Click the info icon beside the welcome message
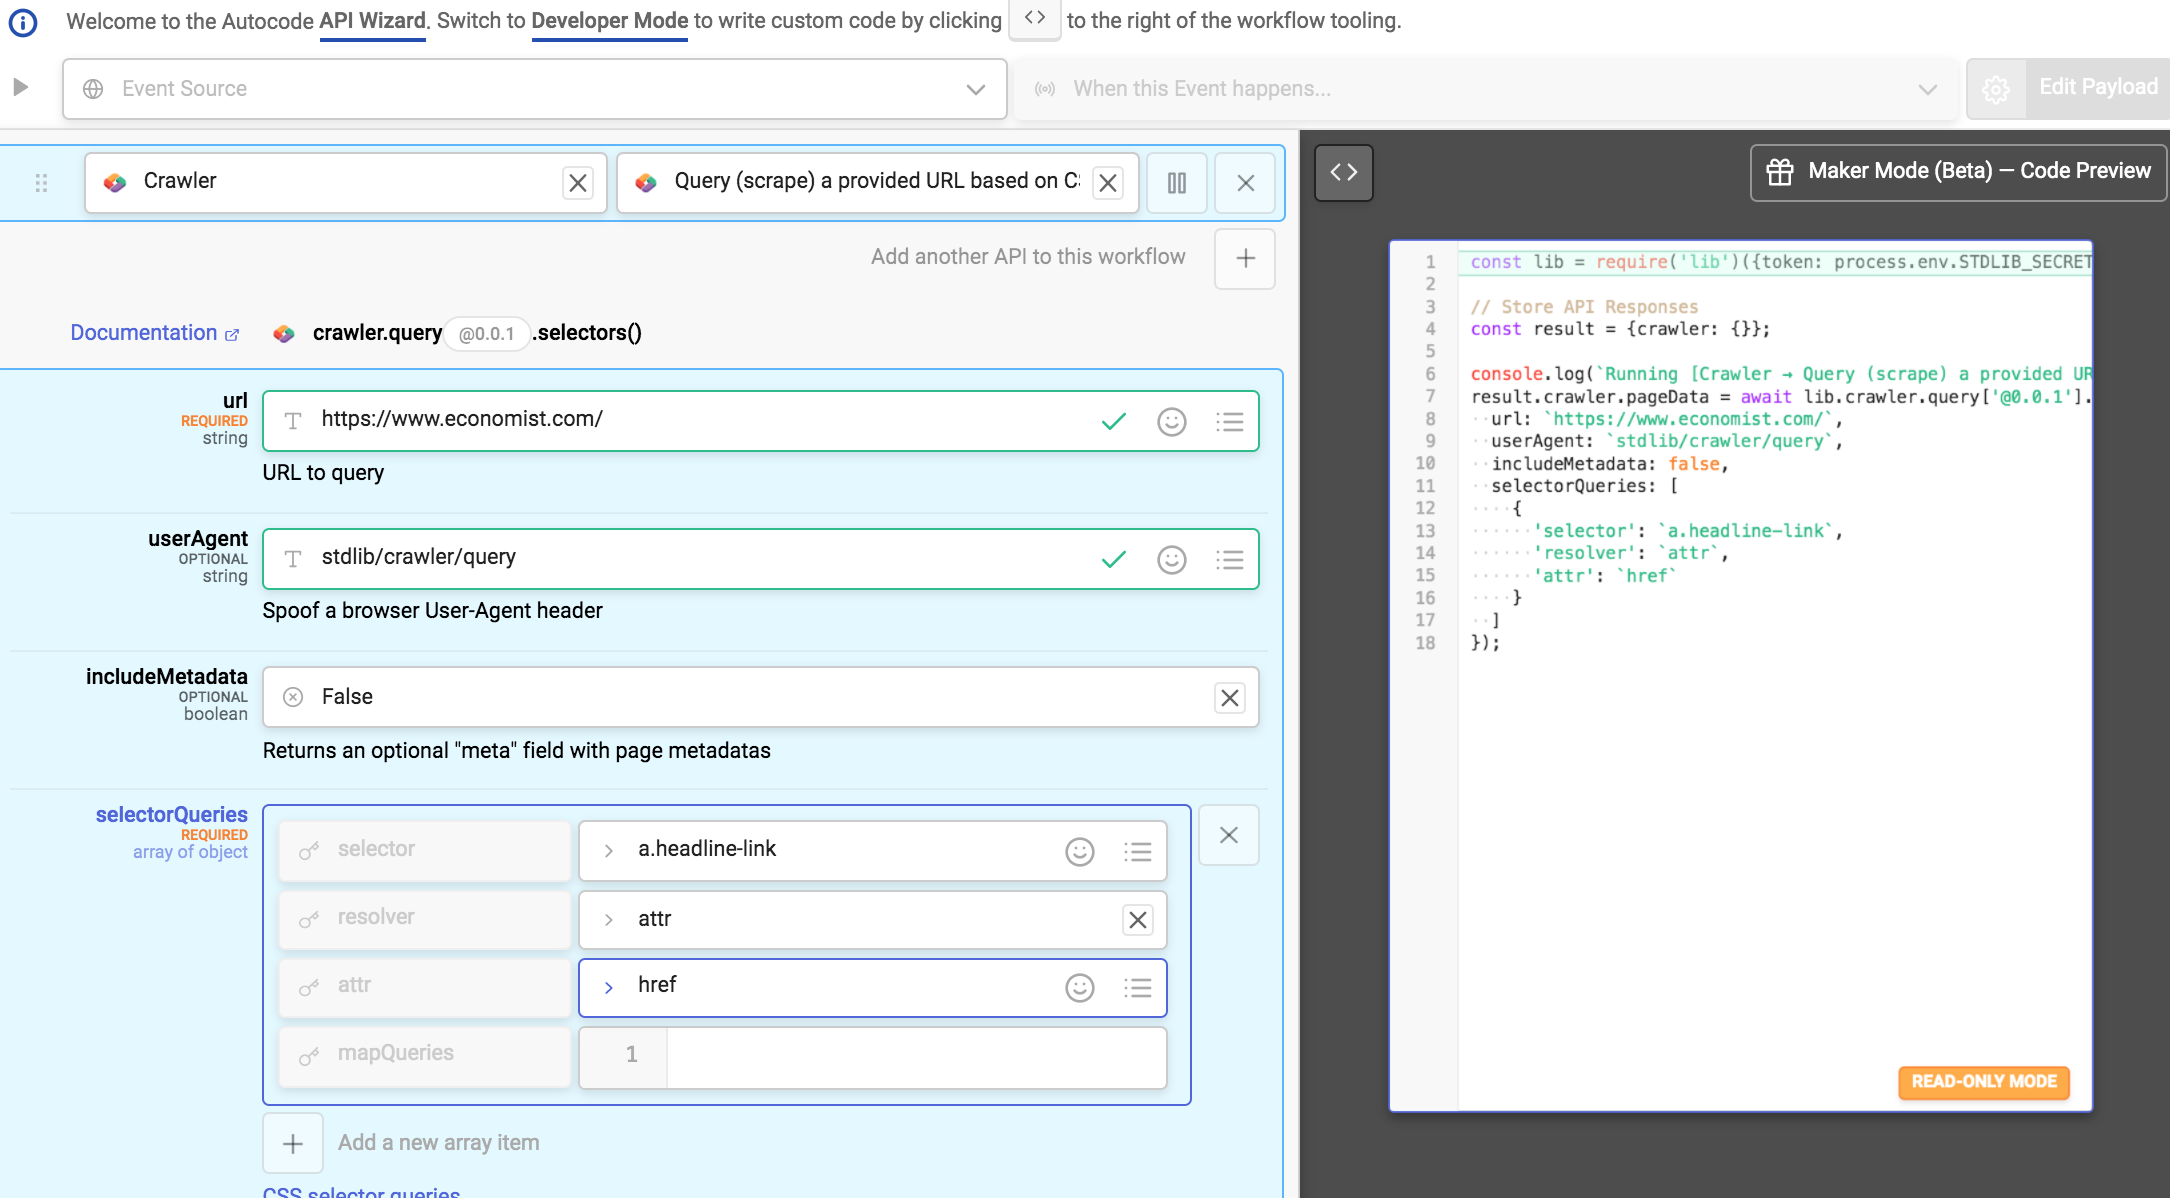 [22, 22]
